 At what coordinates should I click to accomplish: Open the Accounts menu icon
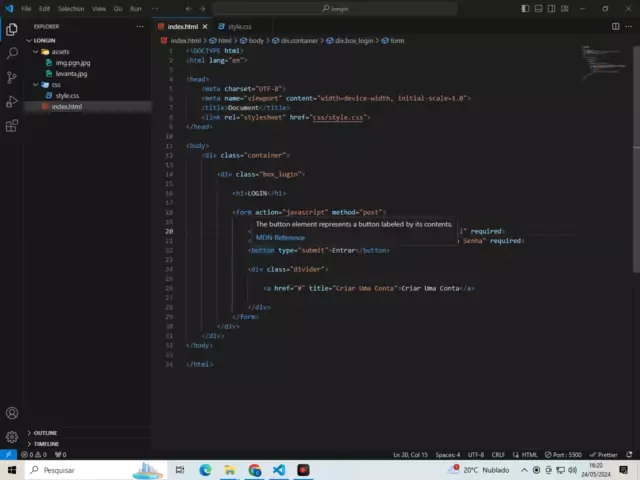pos(12,413)
